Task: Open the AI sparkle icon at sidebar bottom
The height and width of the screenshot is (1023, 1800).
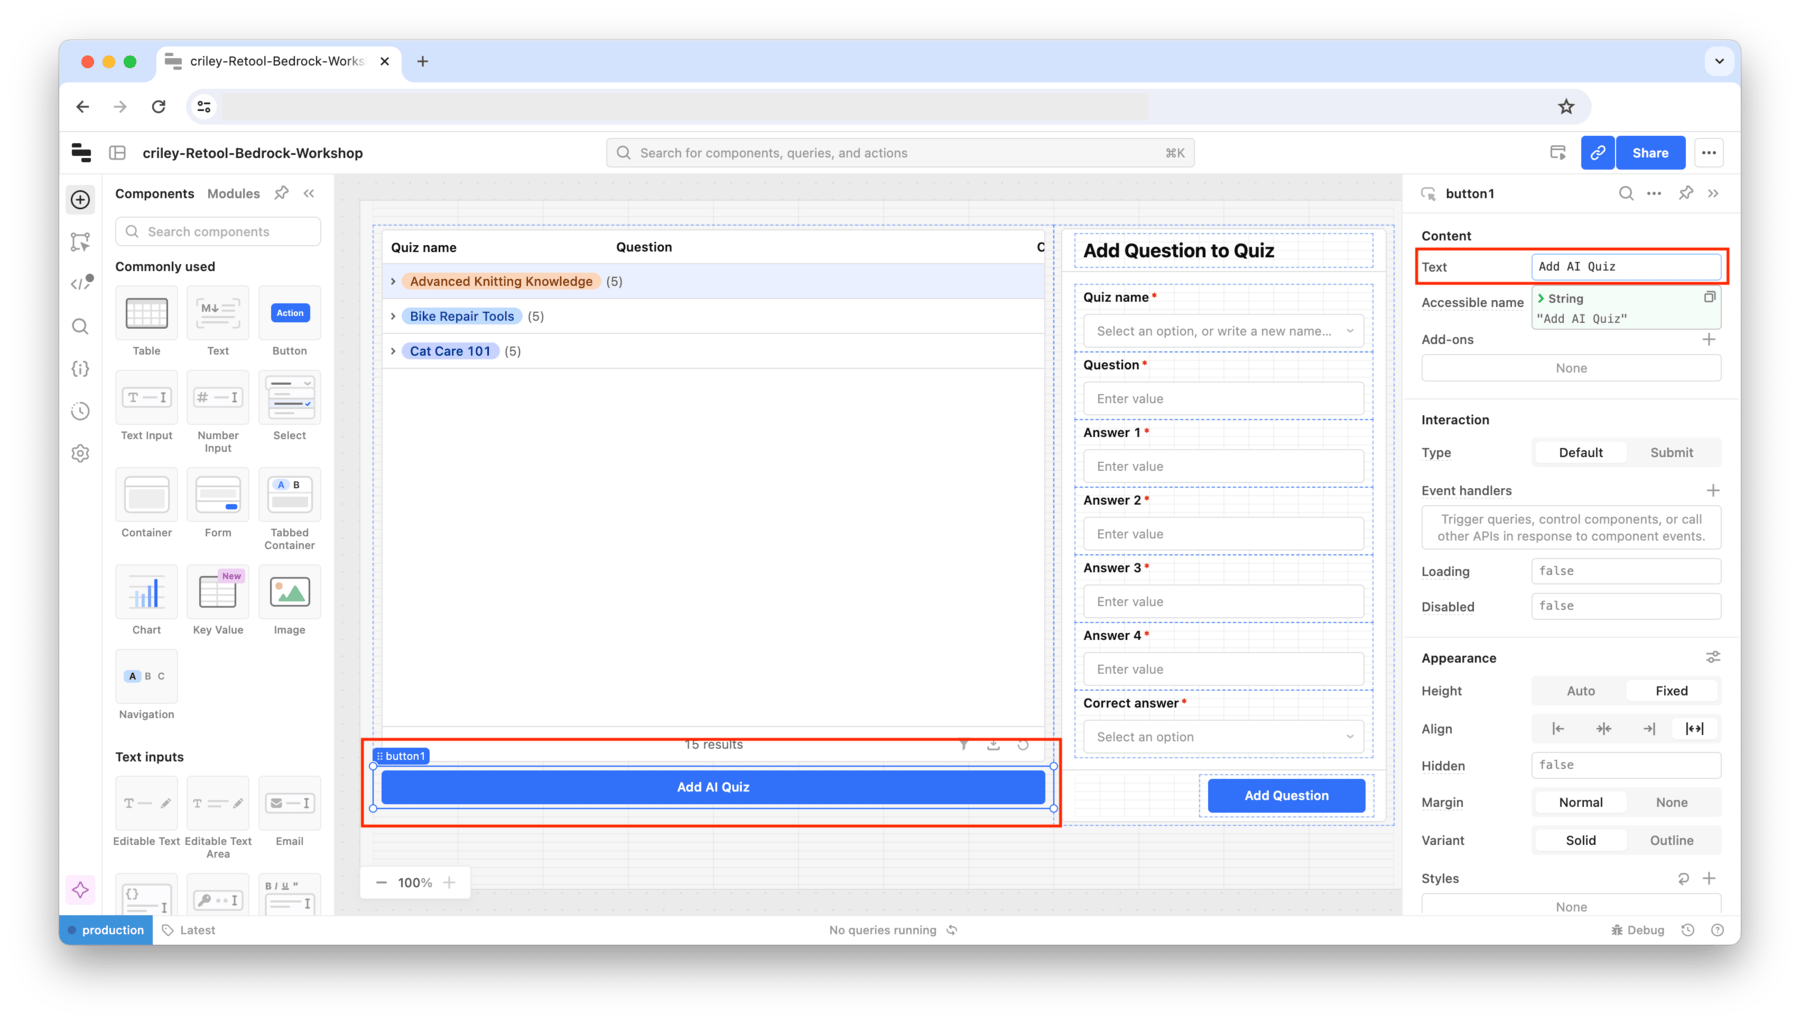Action: pyautogui.click(x=81, y=890)
